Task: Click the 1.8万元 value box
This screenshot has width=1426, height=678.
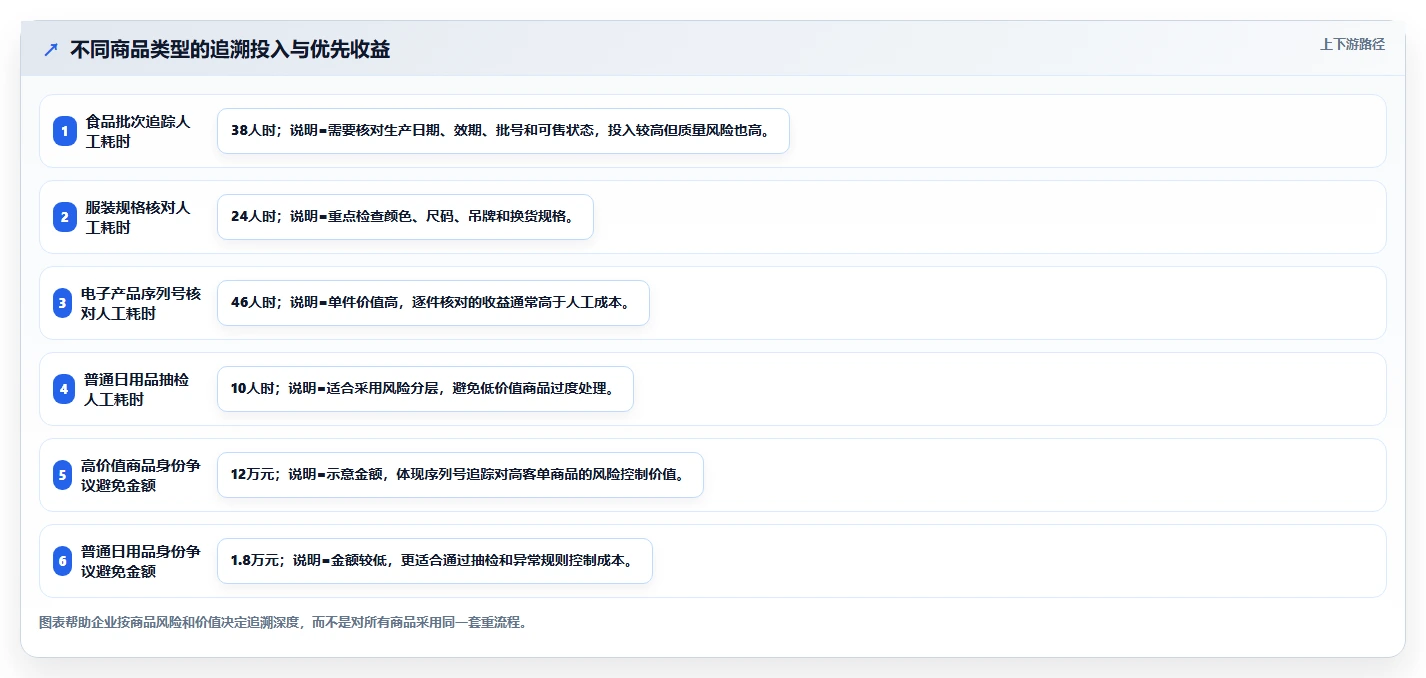Action: point(435,561)
